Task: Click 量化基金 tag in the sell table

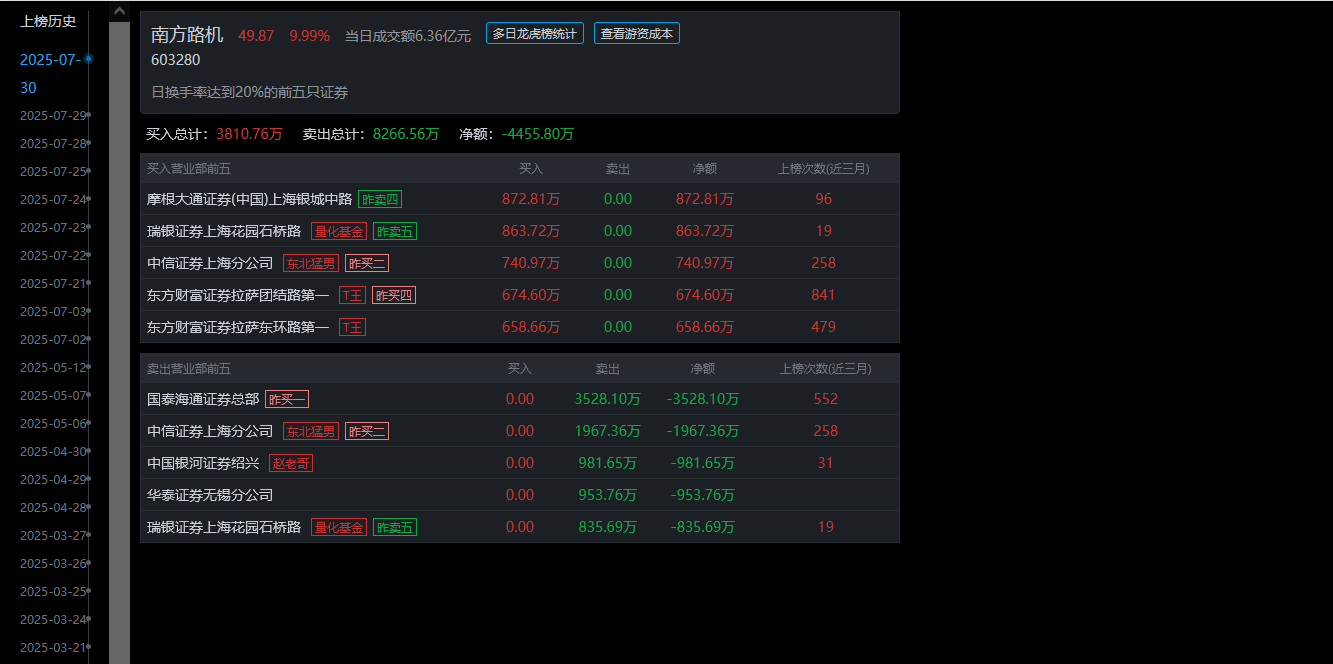Action: click(x=339, y=527)
